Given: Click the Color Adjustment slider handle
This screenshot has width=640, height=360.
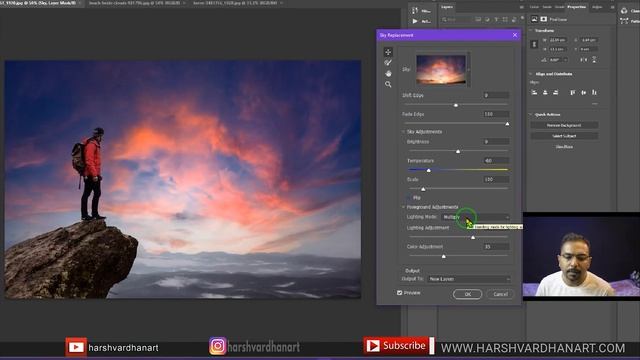Looking at the screenshot, I should click(444, 256).
